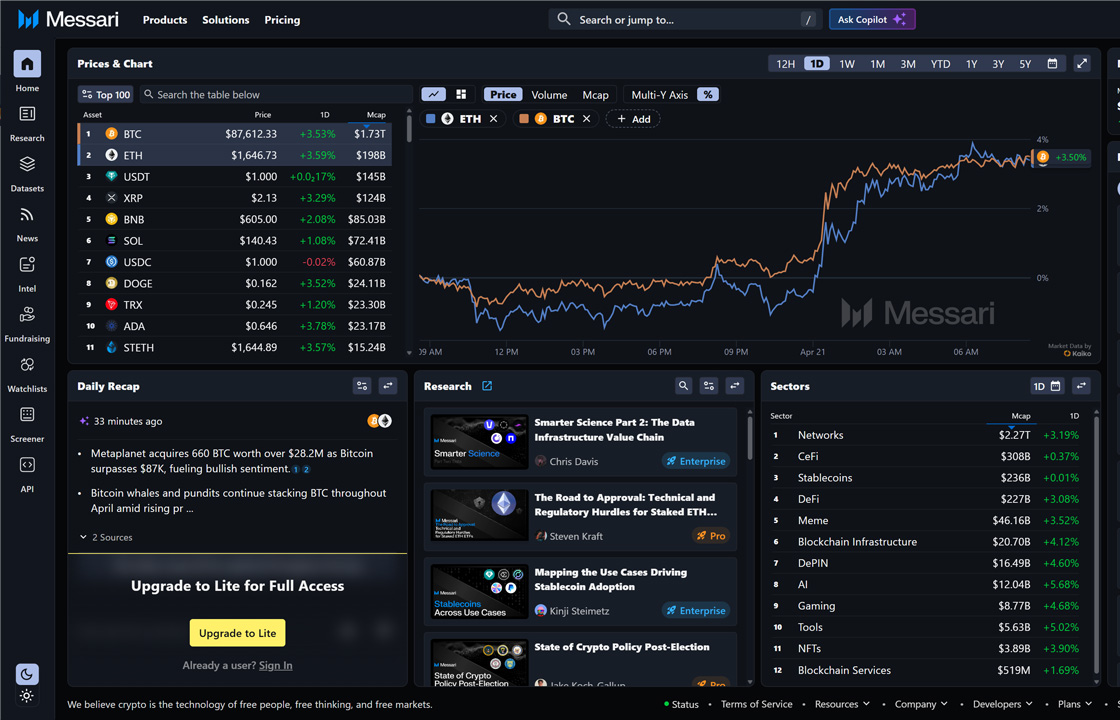This screenshot has width=1120, height=720.
Task: Sort Sectors table by Mcap column
Action: coord(1020,416)
